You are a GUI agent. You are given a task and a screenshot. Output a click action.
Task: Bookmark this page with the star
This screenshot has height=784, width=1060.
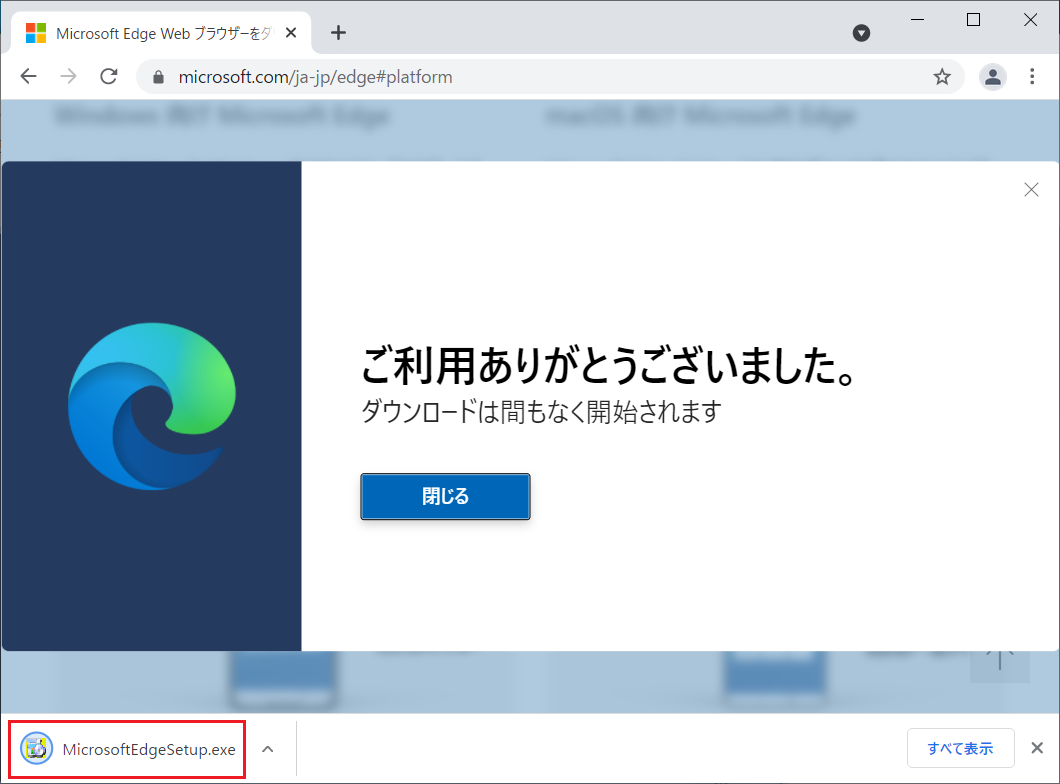(942, 77)
